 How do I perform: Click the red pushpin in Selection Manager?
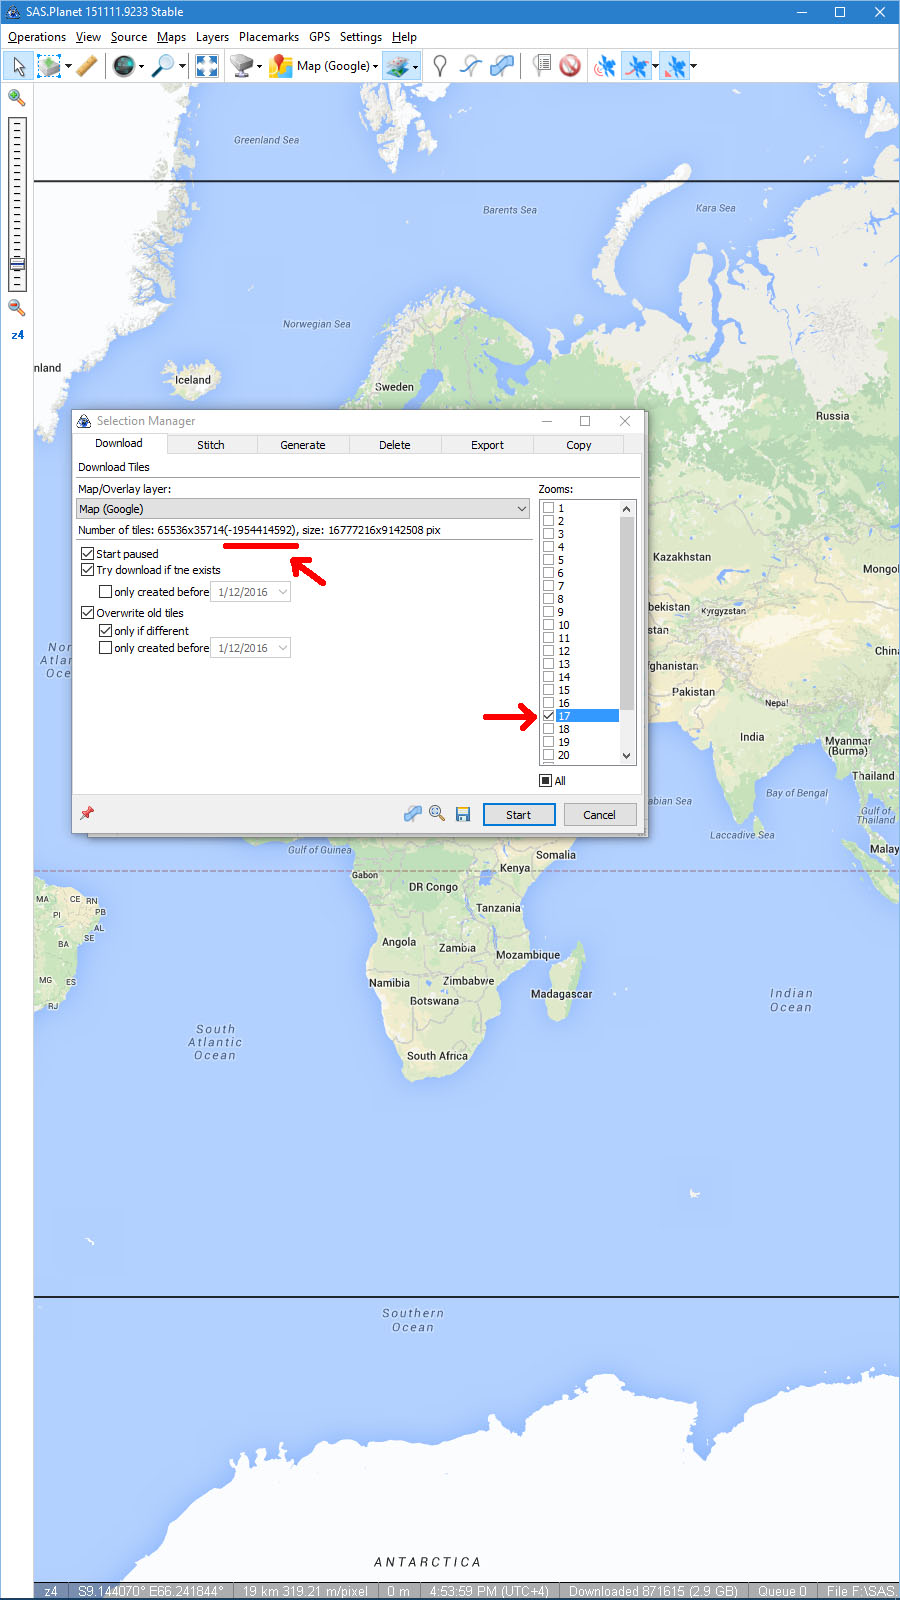pos(87,813)
